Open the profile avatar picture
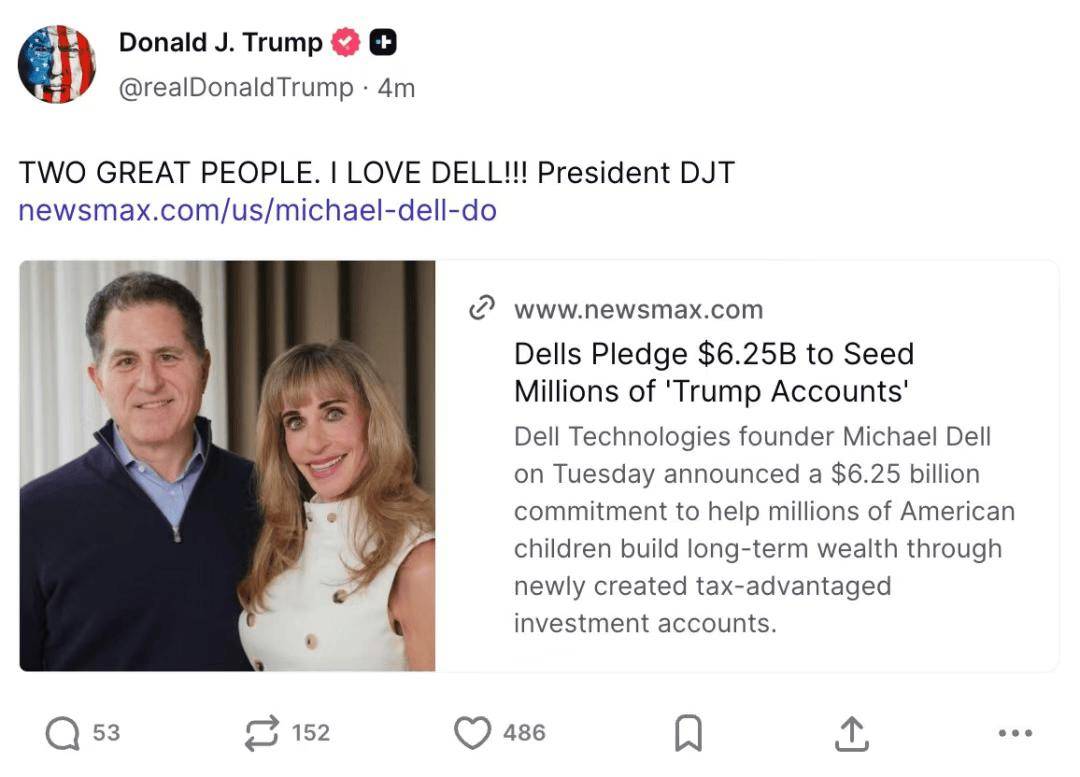This screenshot has width=1080, height=777. coord(57,64)
